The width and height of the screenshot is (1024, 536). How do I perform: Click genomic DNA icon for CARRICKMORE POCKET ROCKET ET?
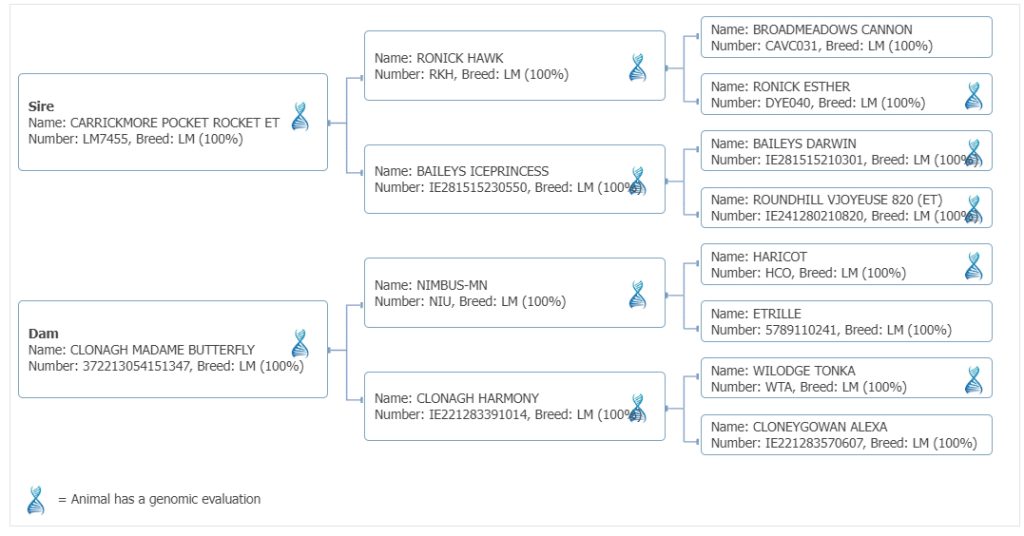click(x=300, y=116)
